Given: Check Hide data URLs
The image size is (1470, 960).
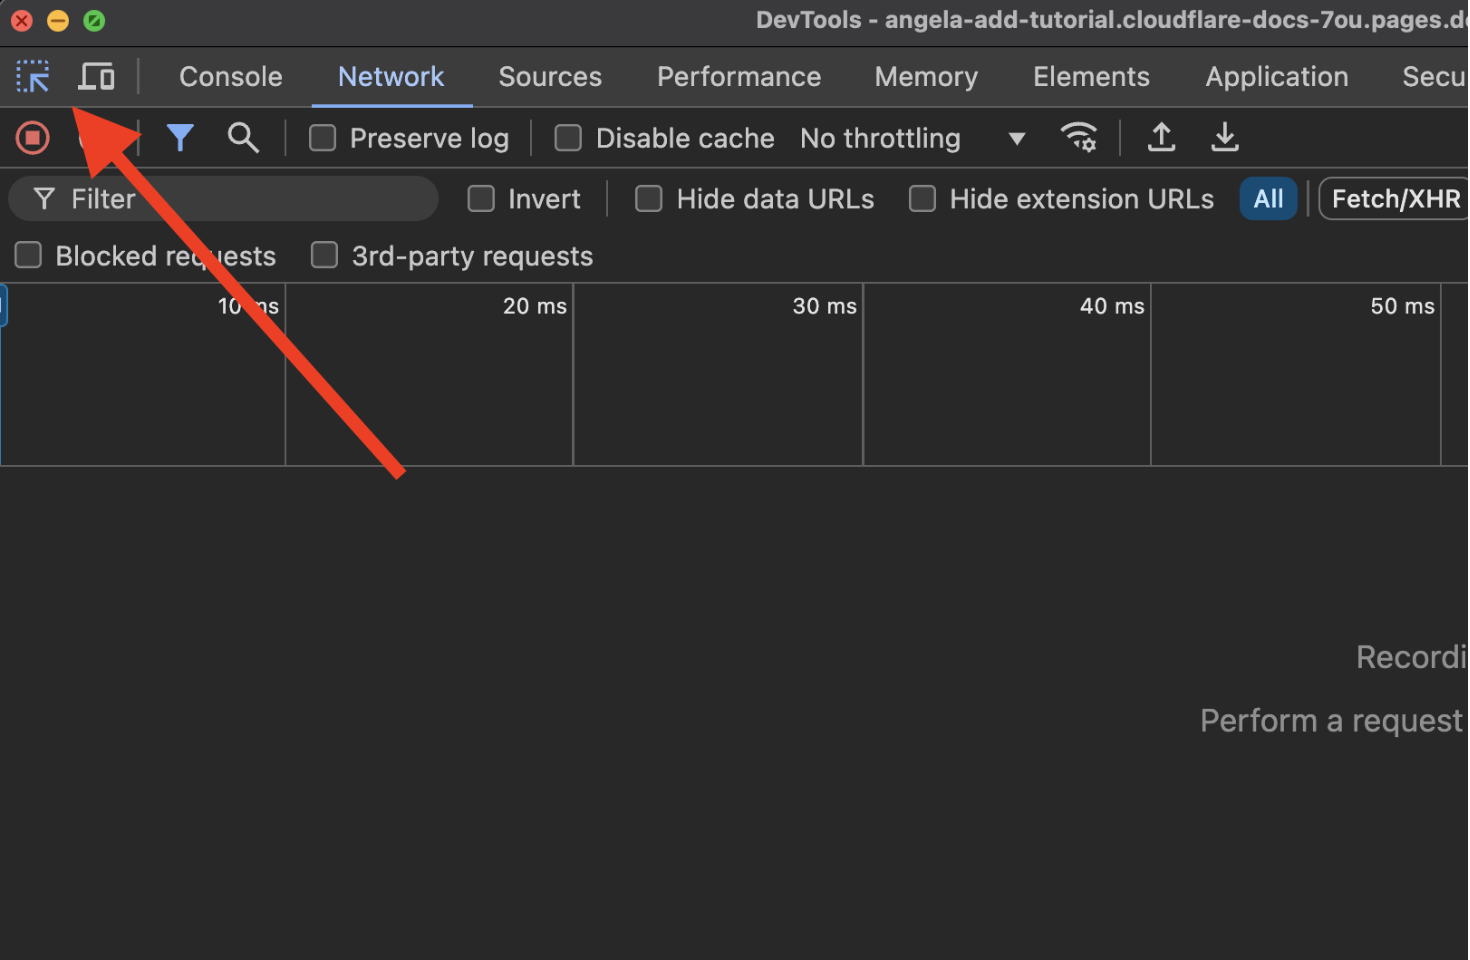Looking at the screenshot, I should [648, 199].
